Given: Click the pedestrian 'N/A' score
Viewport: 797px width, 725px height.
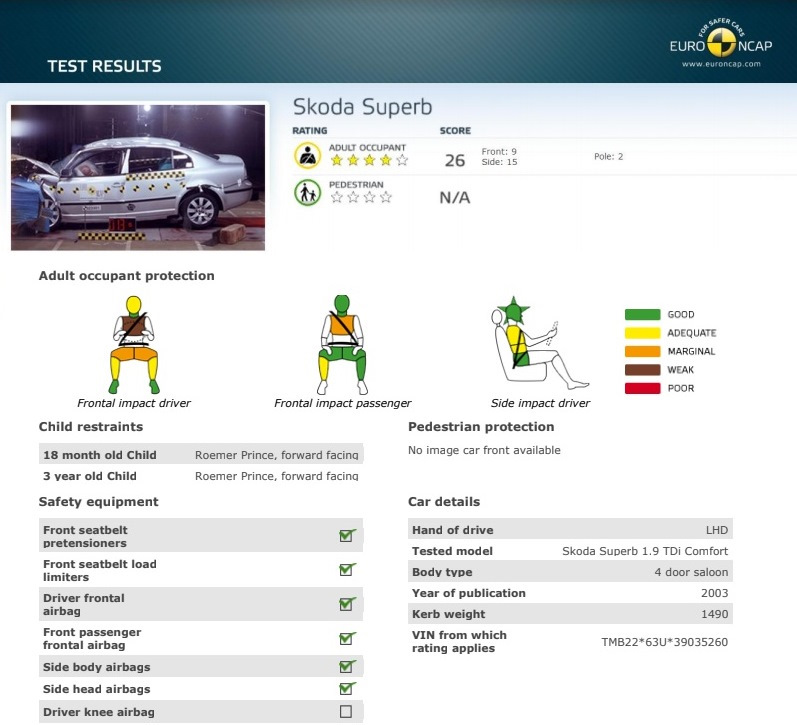Looking at the screenshot, I should tap(455, 197).
